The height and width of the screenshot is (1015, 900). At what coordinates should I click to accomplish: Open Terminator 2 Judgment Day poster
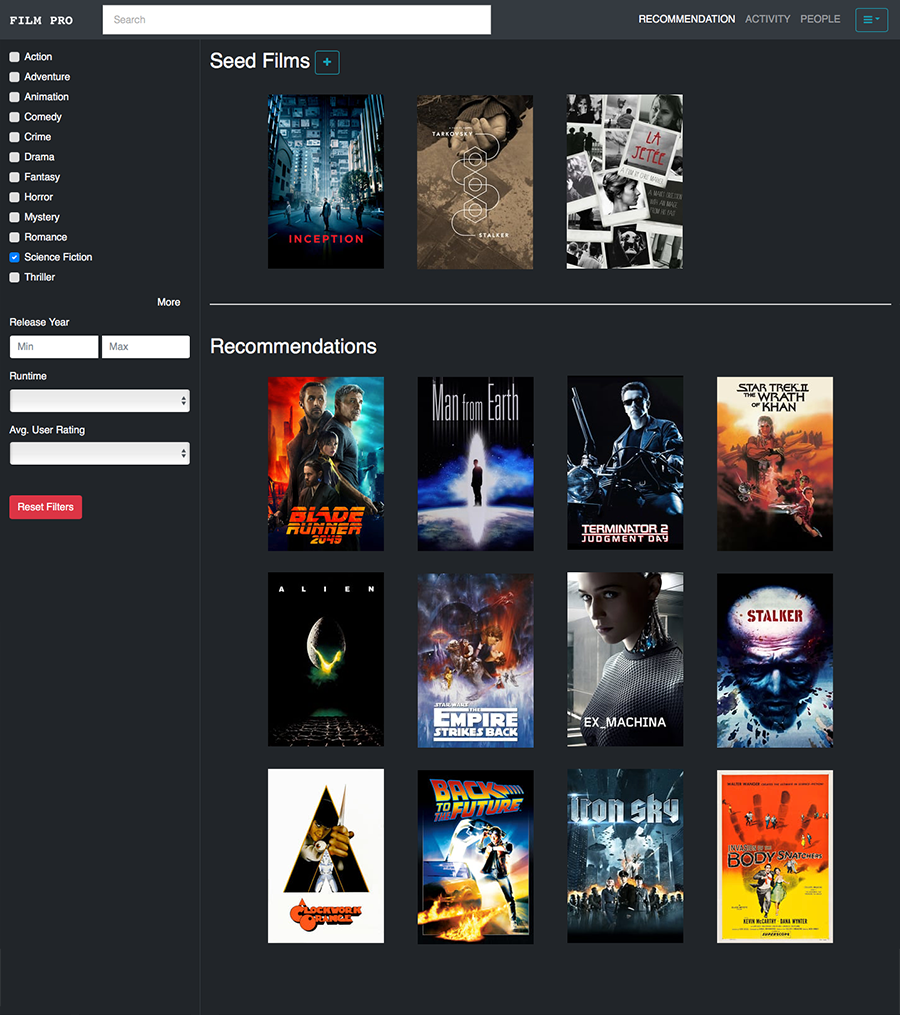tap(625, 463)
